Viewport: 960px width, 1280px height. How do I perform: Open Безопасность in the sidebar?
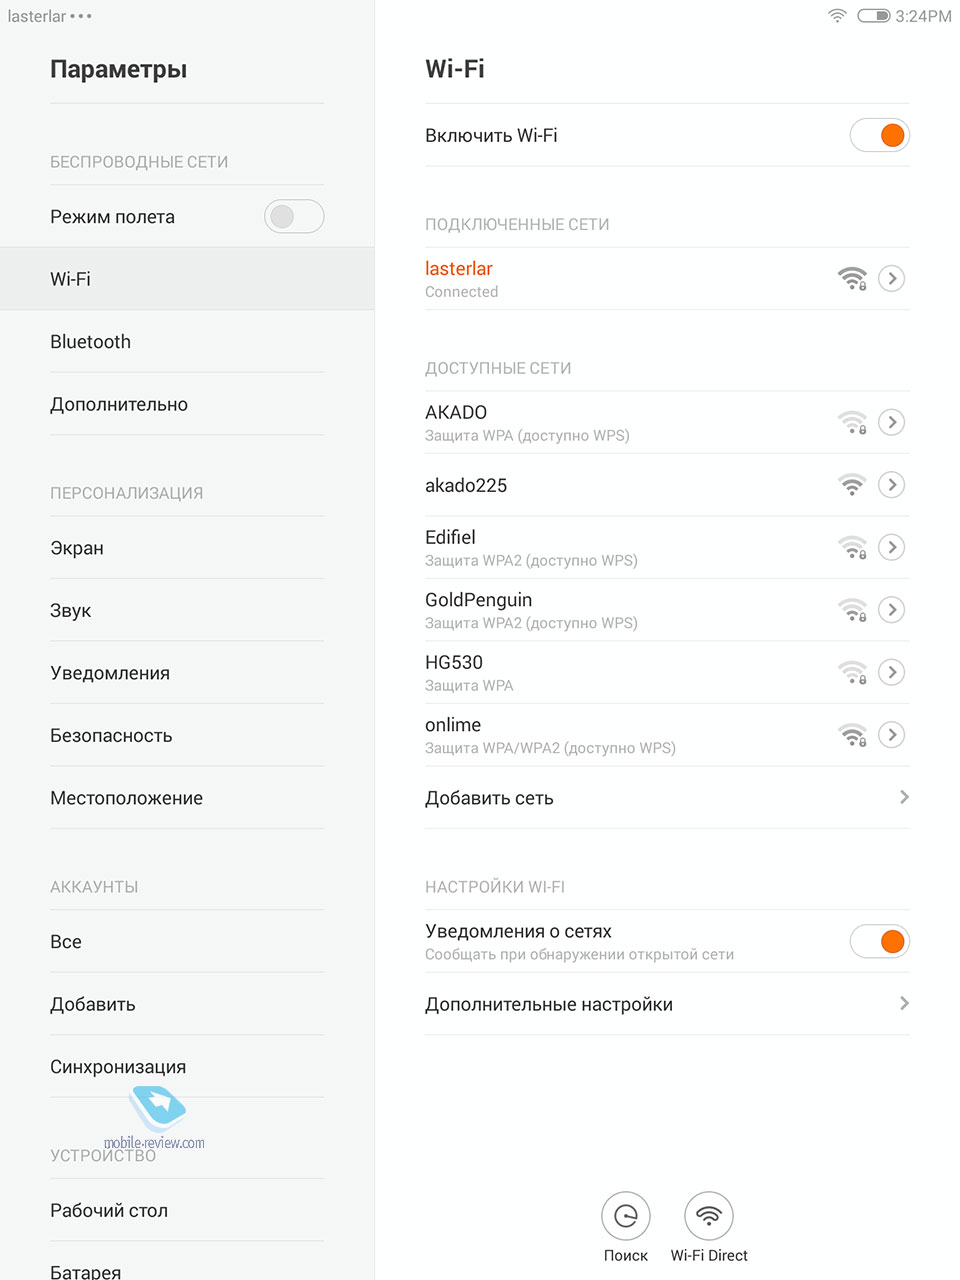[x=187, y=735]
